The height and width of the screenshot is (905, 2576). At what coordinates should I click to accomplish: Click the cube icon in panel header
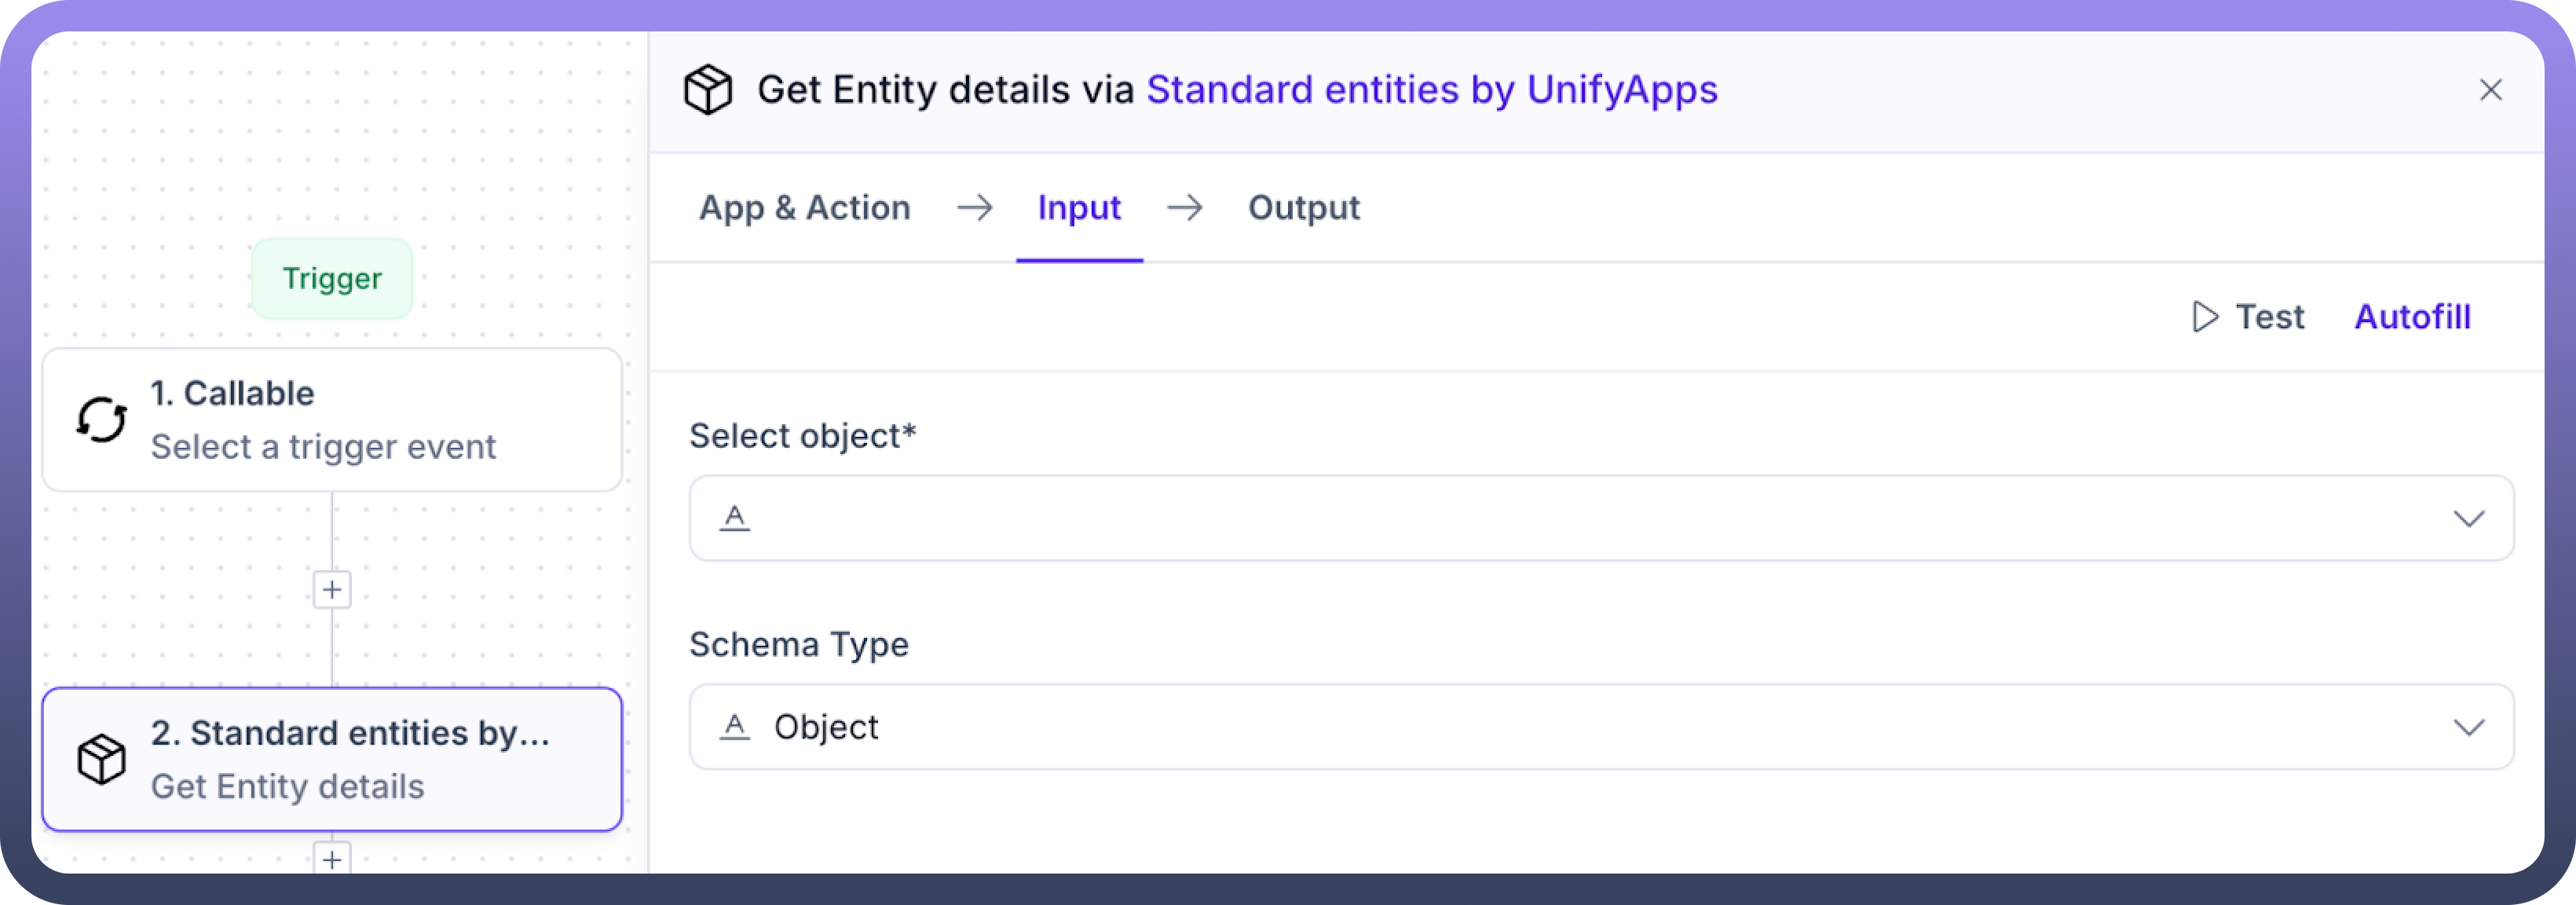[708, 90]
